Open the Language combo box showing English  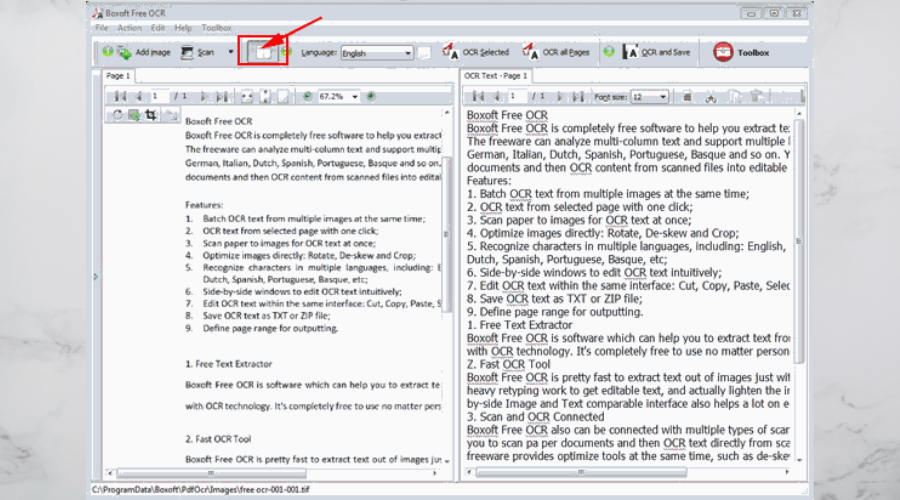pos(377,53)
